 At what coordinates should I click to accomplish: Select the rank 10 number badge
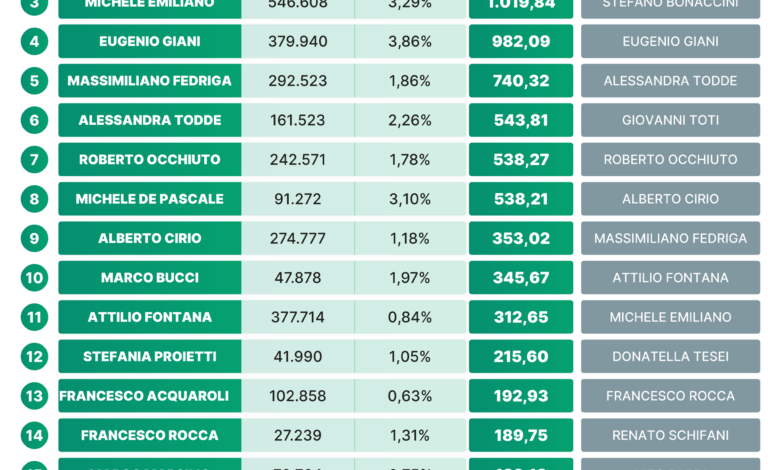[34, 278]
